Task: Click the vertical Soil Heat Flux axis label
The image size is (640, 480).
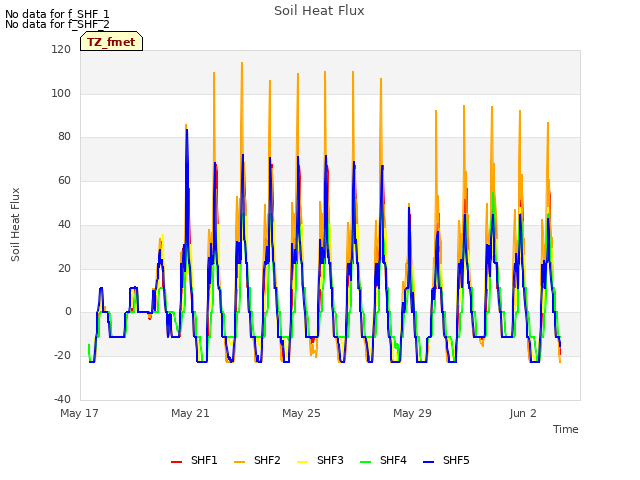Action: [x=15, y=225]
